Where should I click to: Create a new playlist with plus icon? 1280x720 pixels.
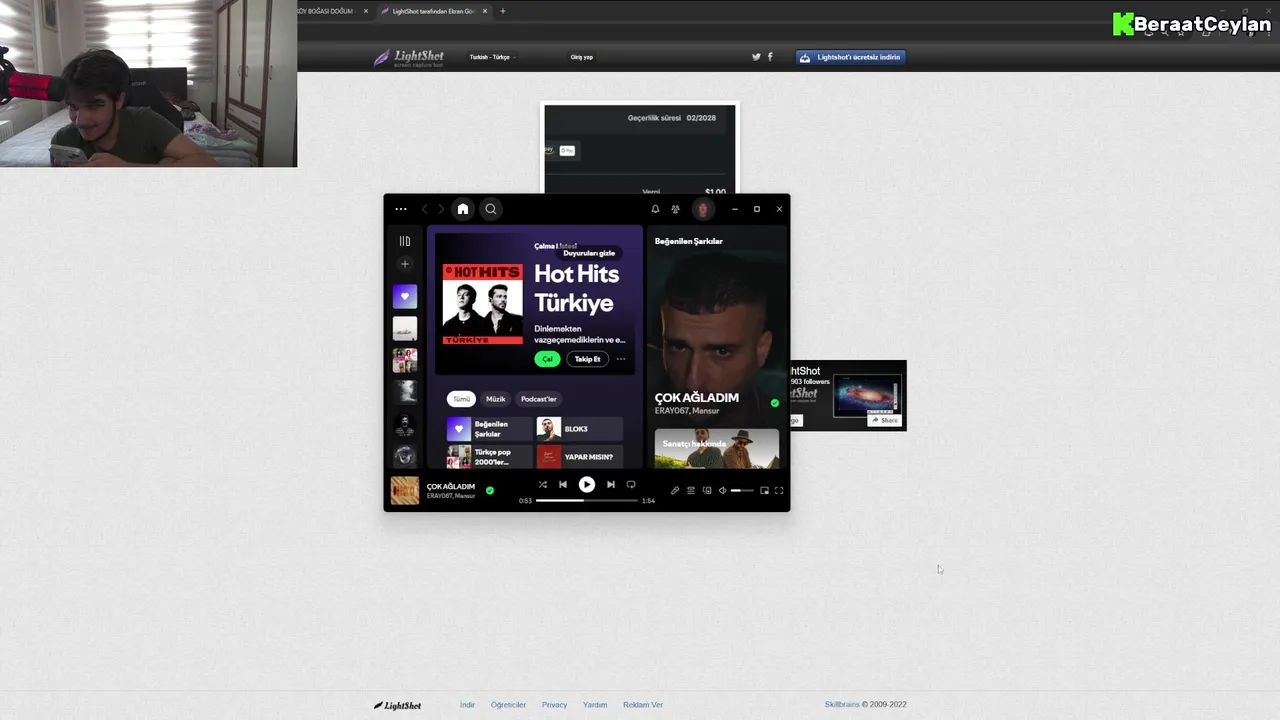click(x=405, y=264)
